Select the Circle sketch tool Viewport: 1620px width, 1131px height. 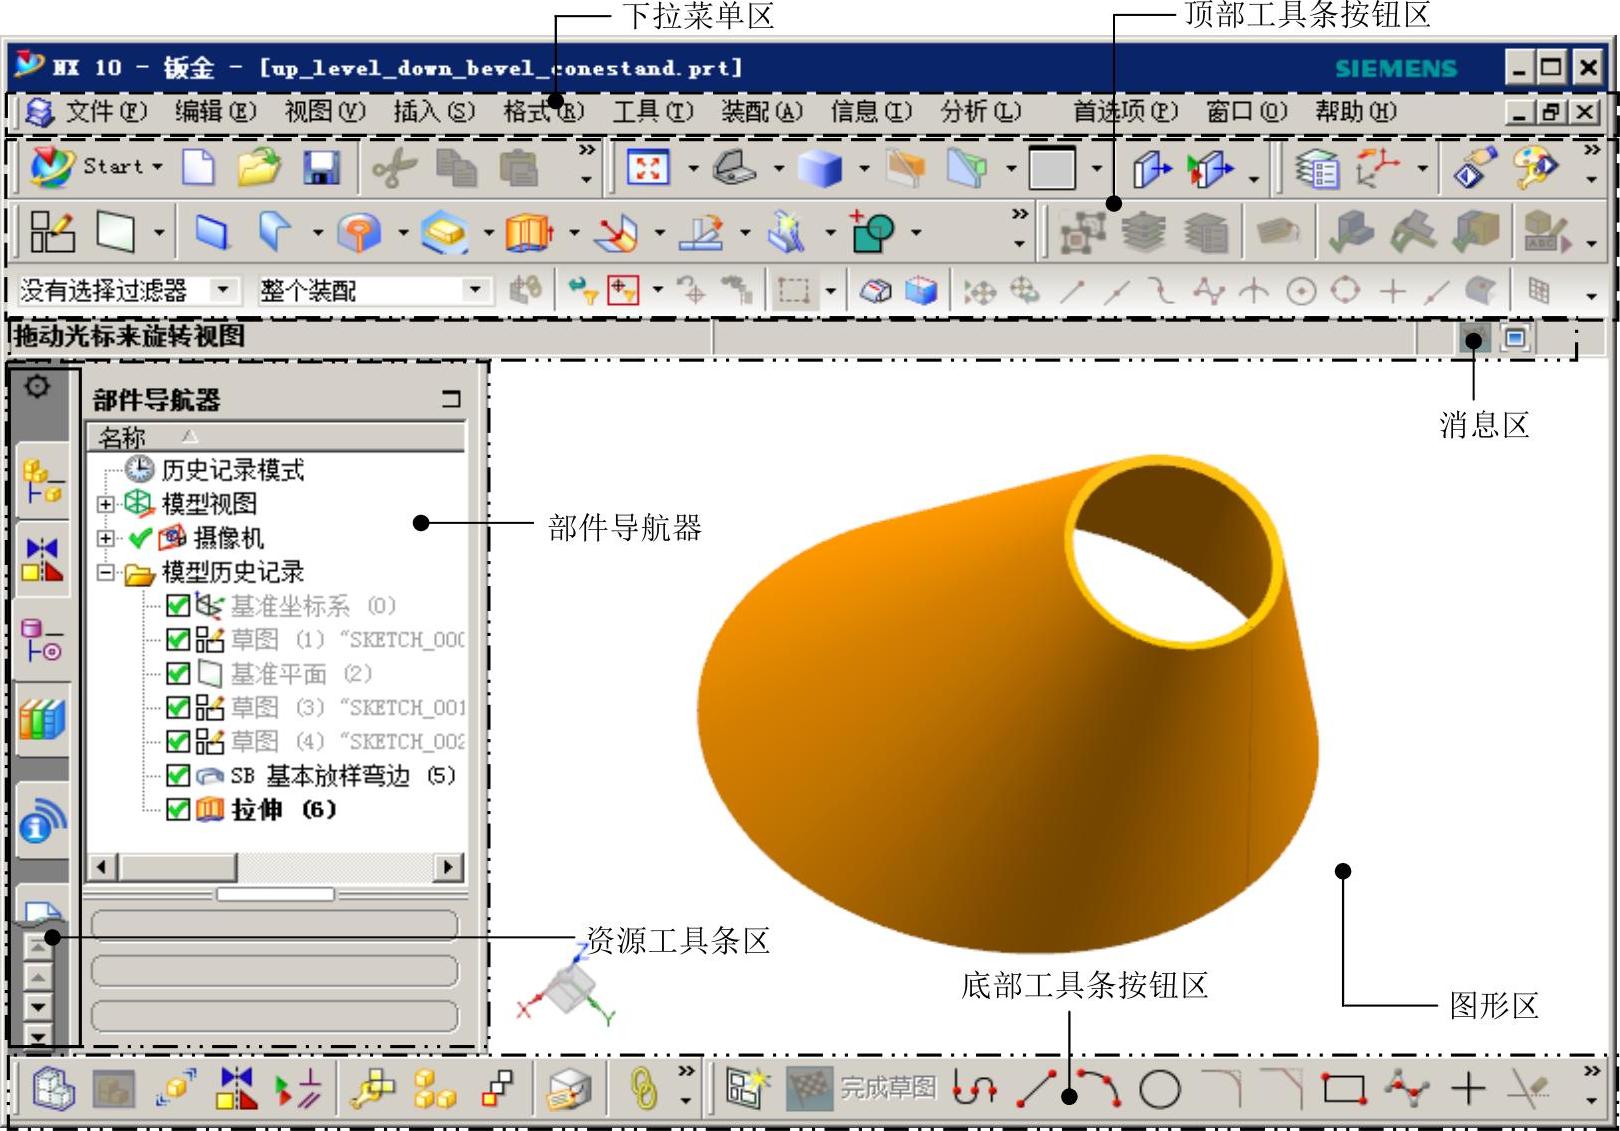(1160, 1088)
